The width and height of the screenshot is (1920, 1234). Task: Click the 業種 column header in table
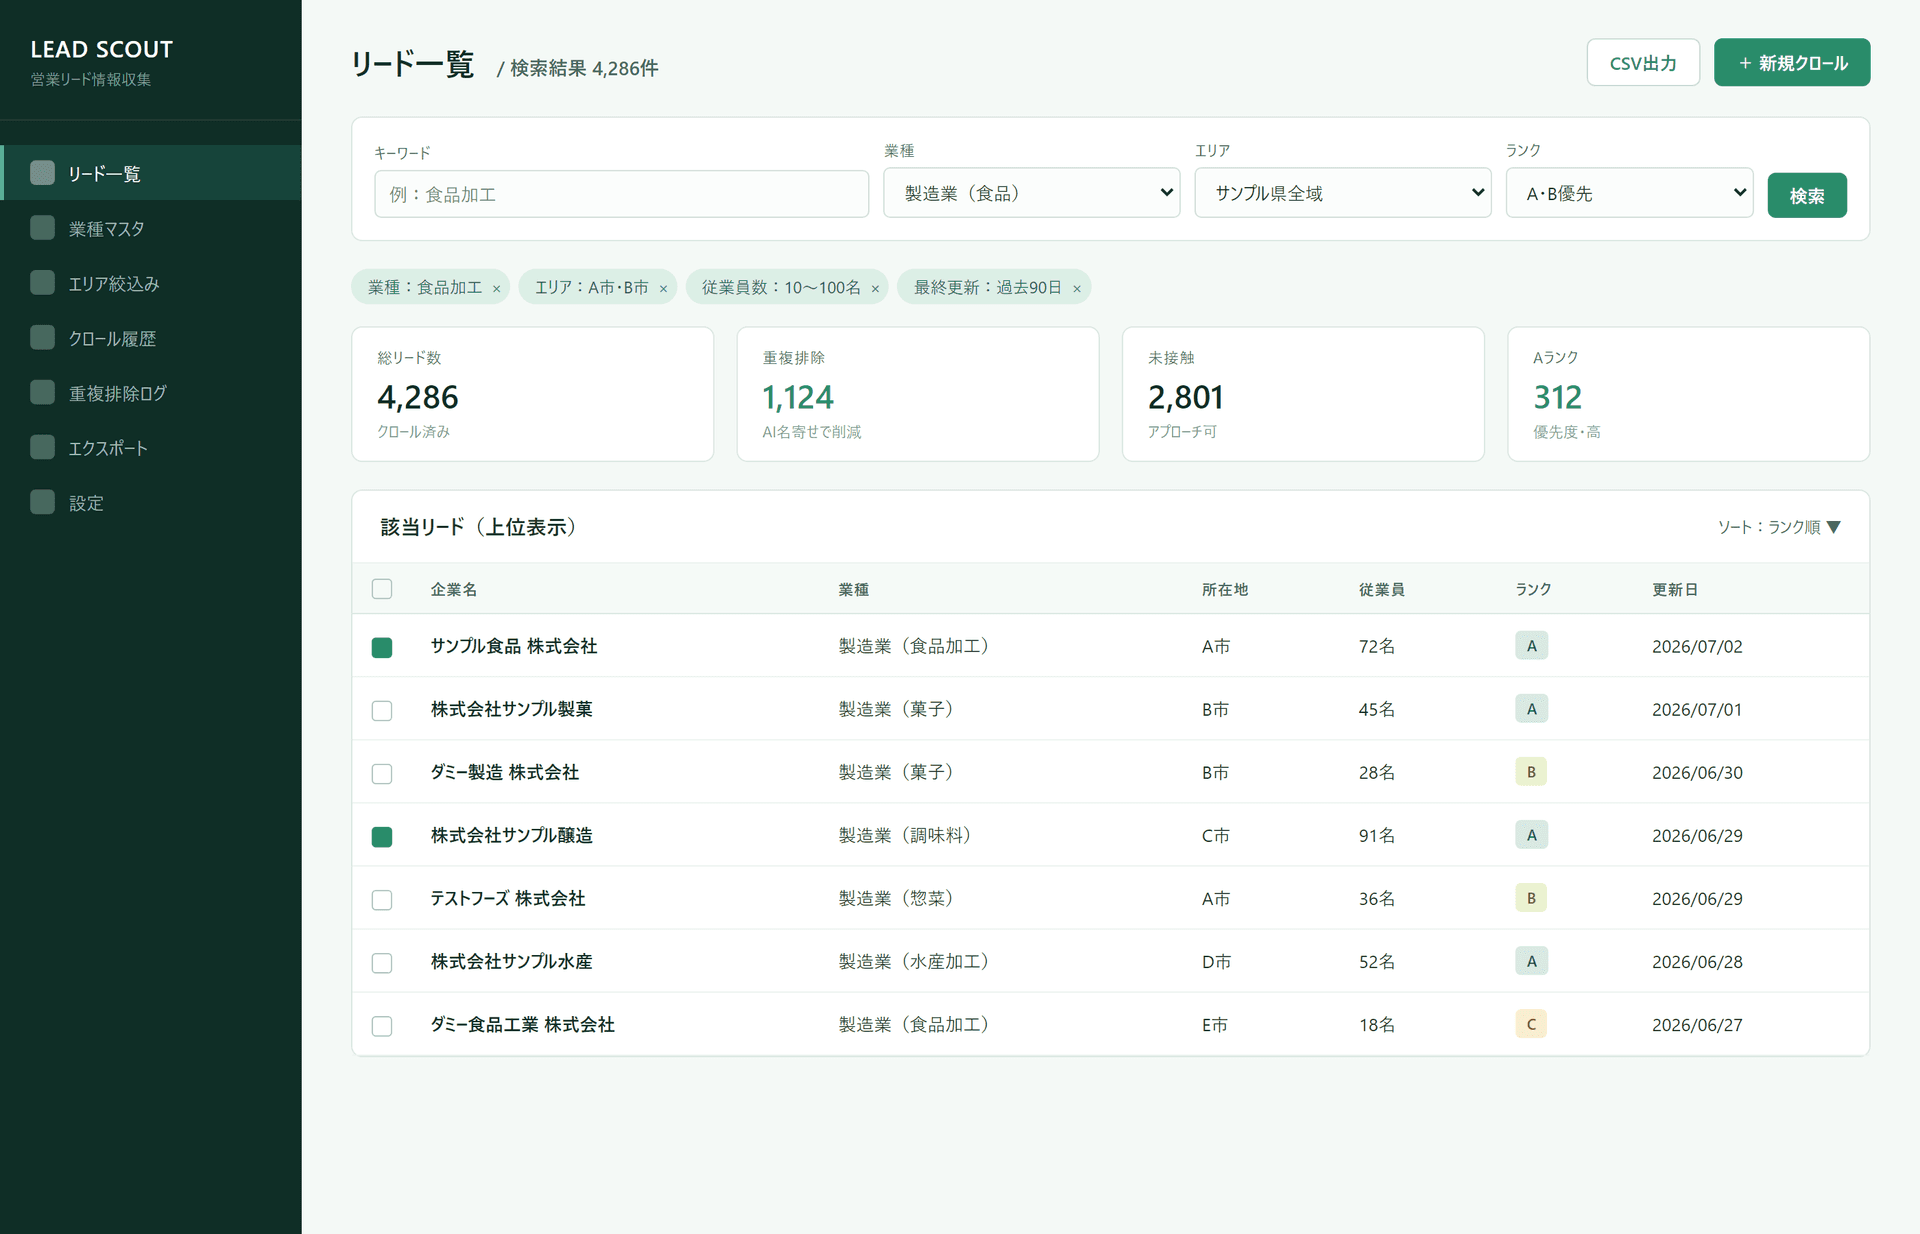854,590
